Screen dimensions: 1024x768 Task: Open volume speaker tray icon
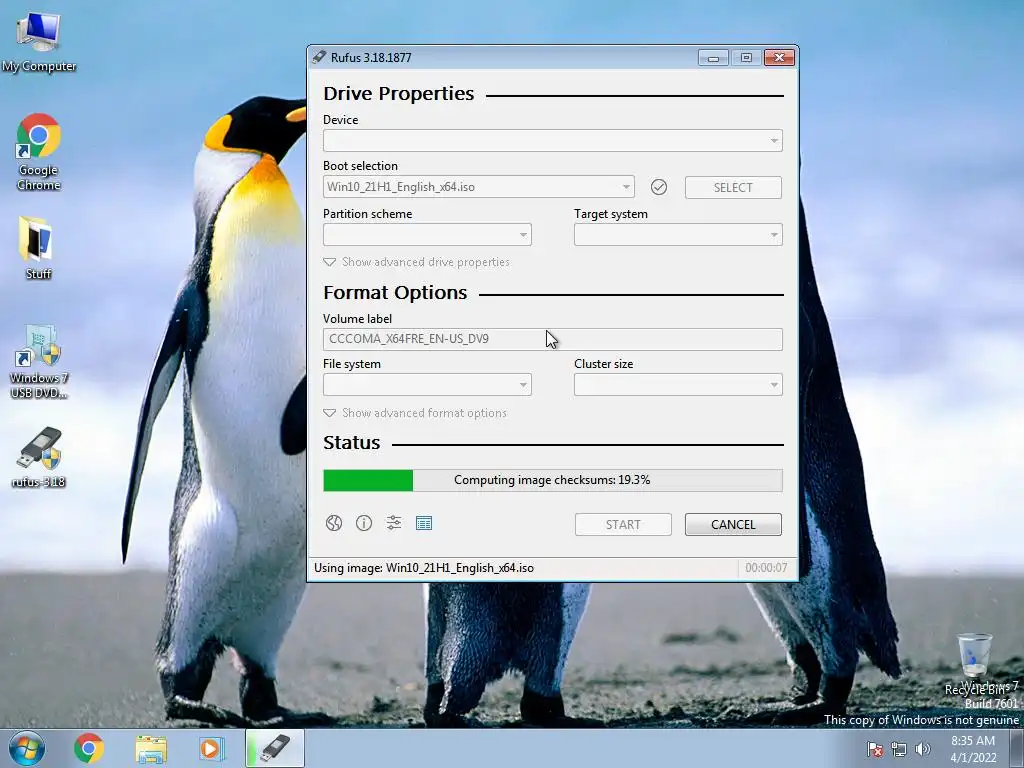(x=923, y=749)
